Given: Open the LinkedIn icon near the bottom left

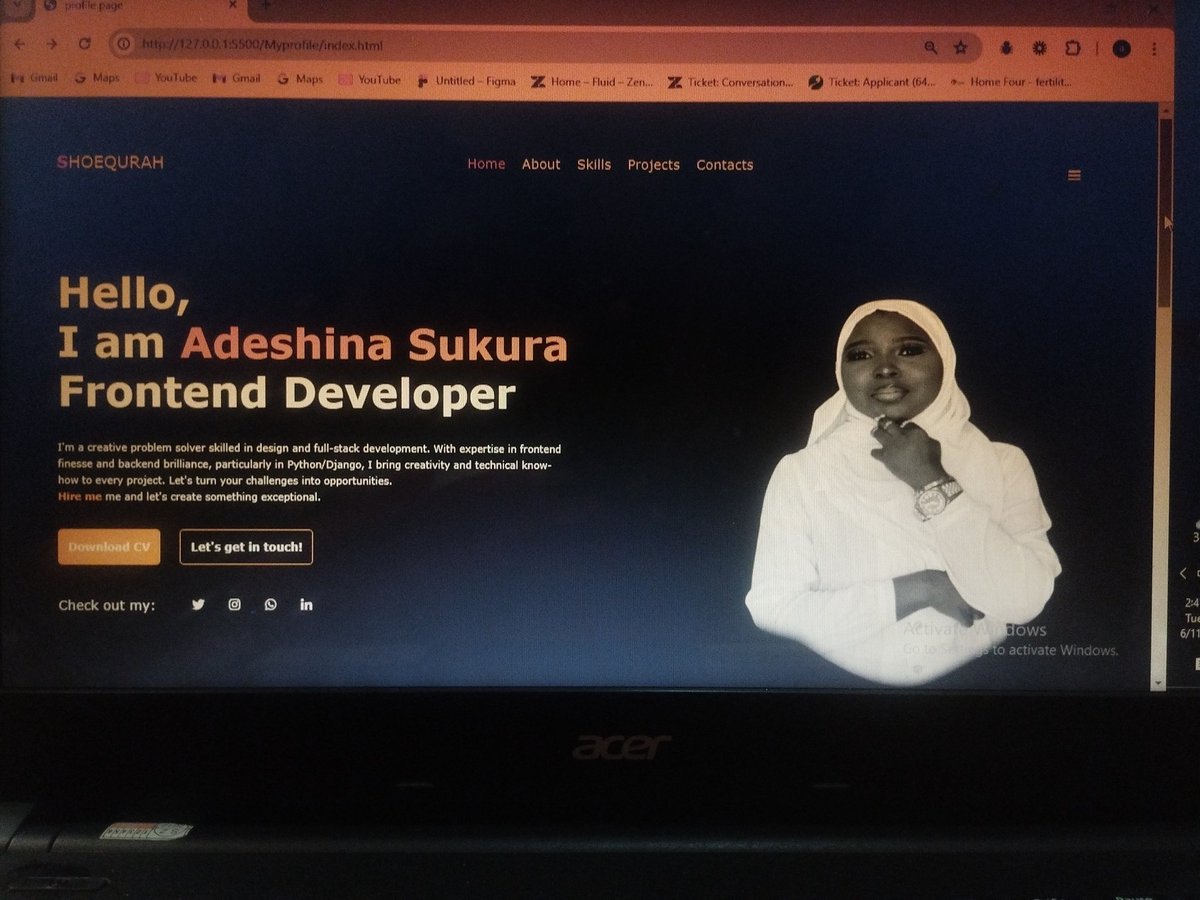Looking at the screenshot, I should (x=305, y=604).
